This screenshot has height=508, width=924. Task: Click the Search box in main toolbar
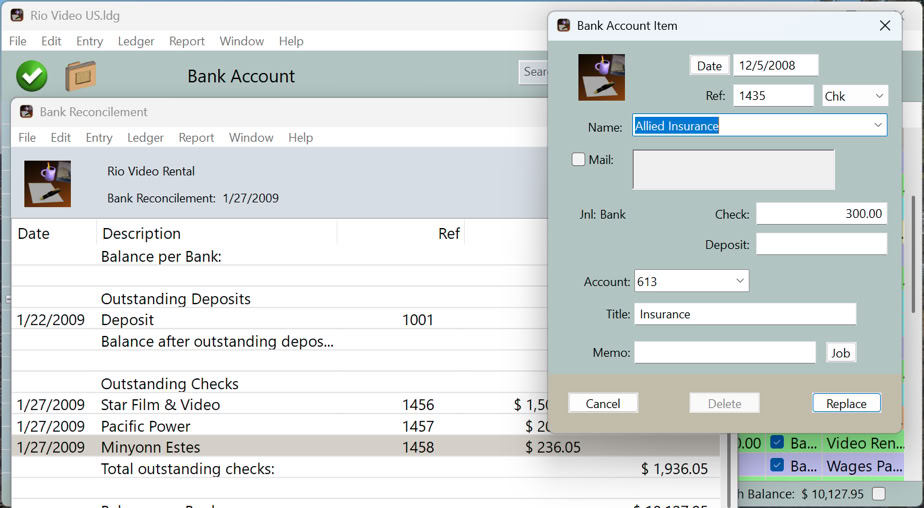click(534, 72)
